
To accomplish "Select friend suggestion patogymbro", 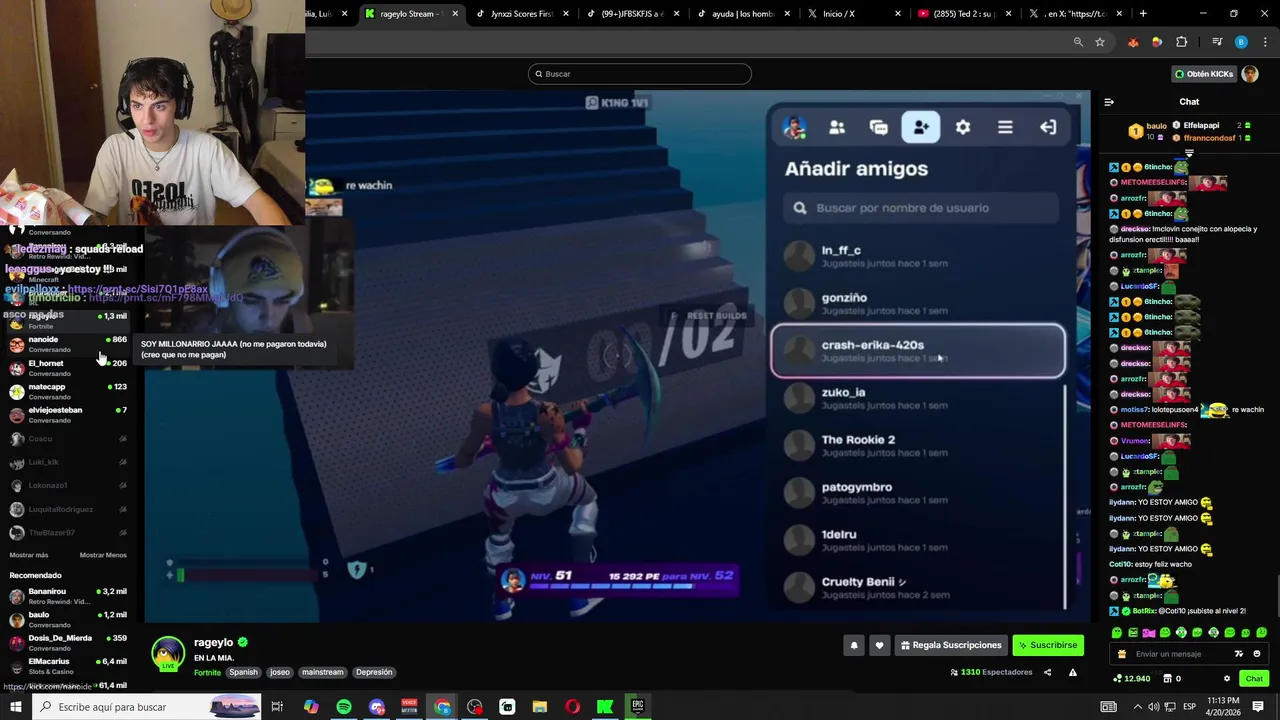I will 918,492.
